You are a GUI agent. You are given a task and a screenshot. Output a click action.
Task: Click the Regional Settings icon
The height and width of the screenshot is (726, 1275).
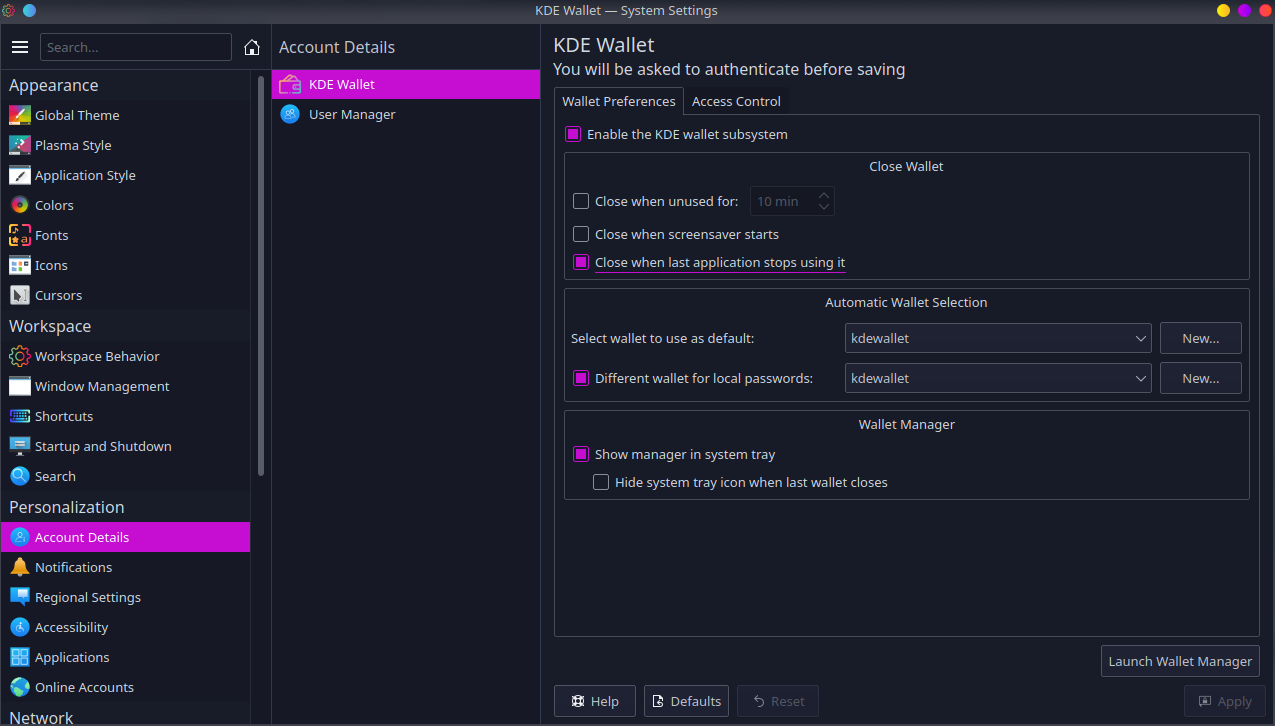click(x=20, y=597)
